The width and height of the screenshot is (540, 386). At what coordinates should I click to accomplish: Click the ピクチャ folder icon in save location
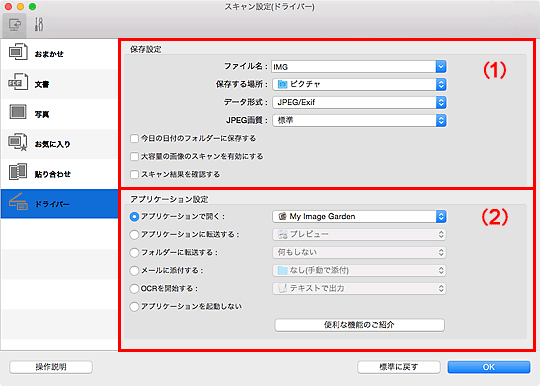coord(282,84)
